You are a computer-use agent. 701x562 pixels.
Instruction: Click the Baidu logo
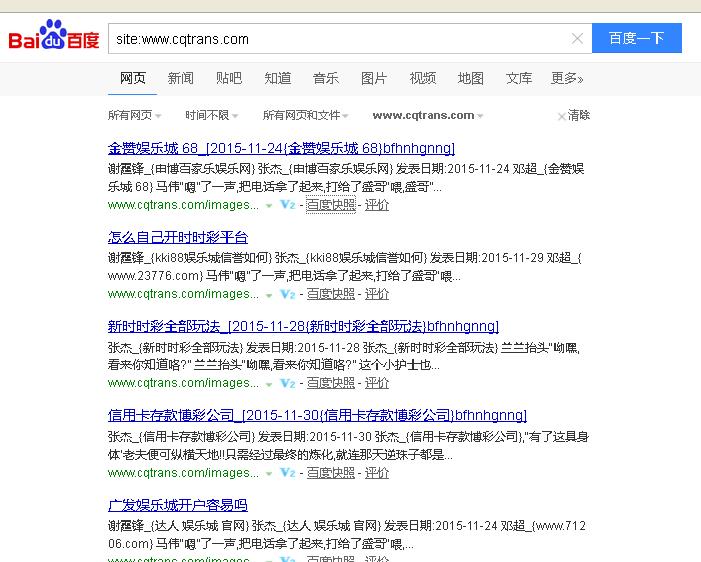click(54, 35)
